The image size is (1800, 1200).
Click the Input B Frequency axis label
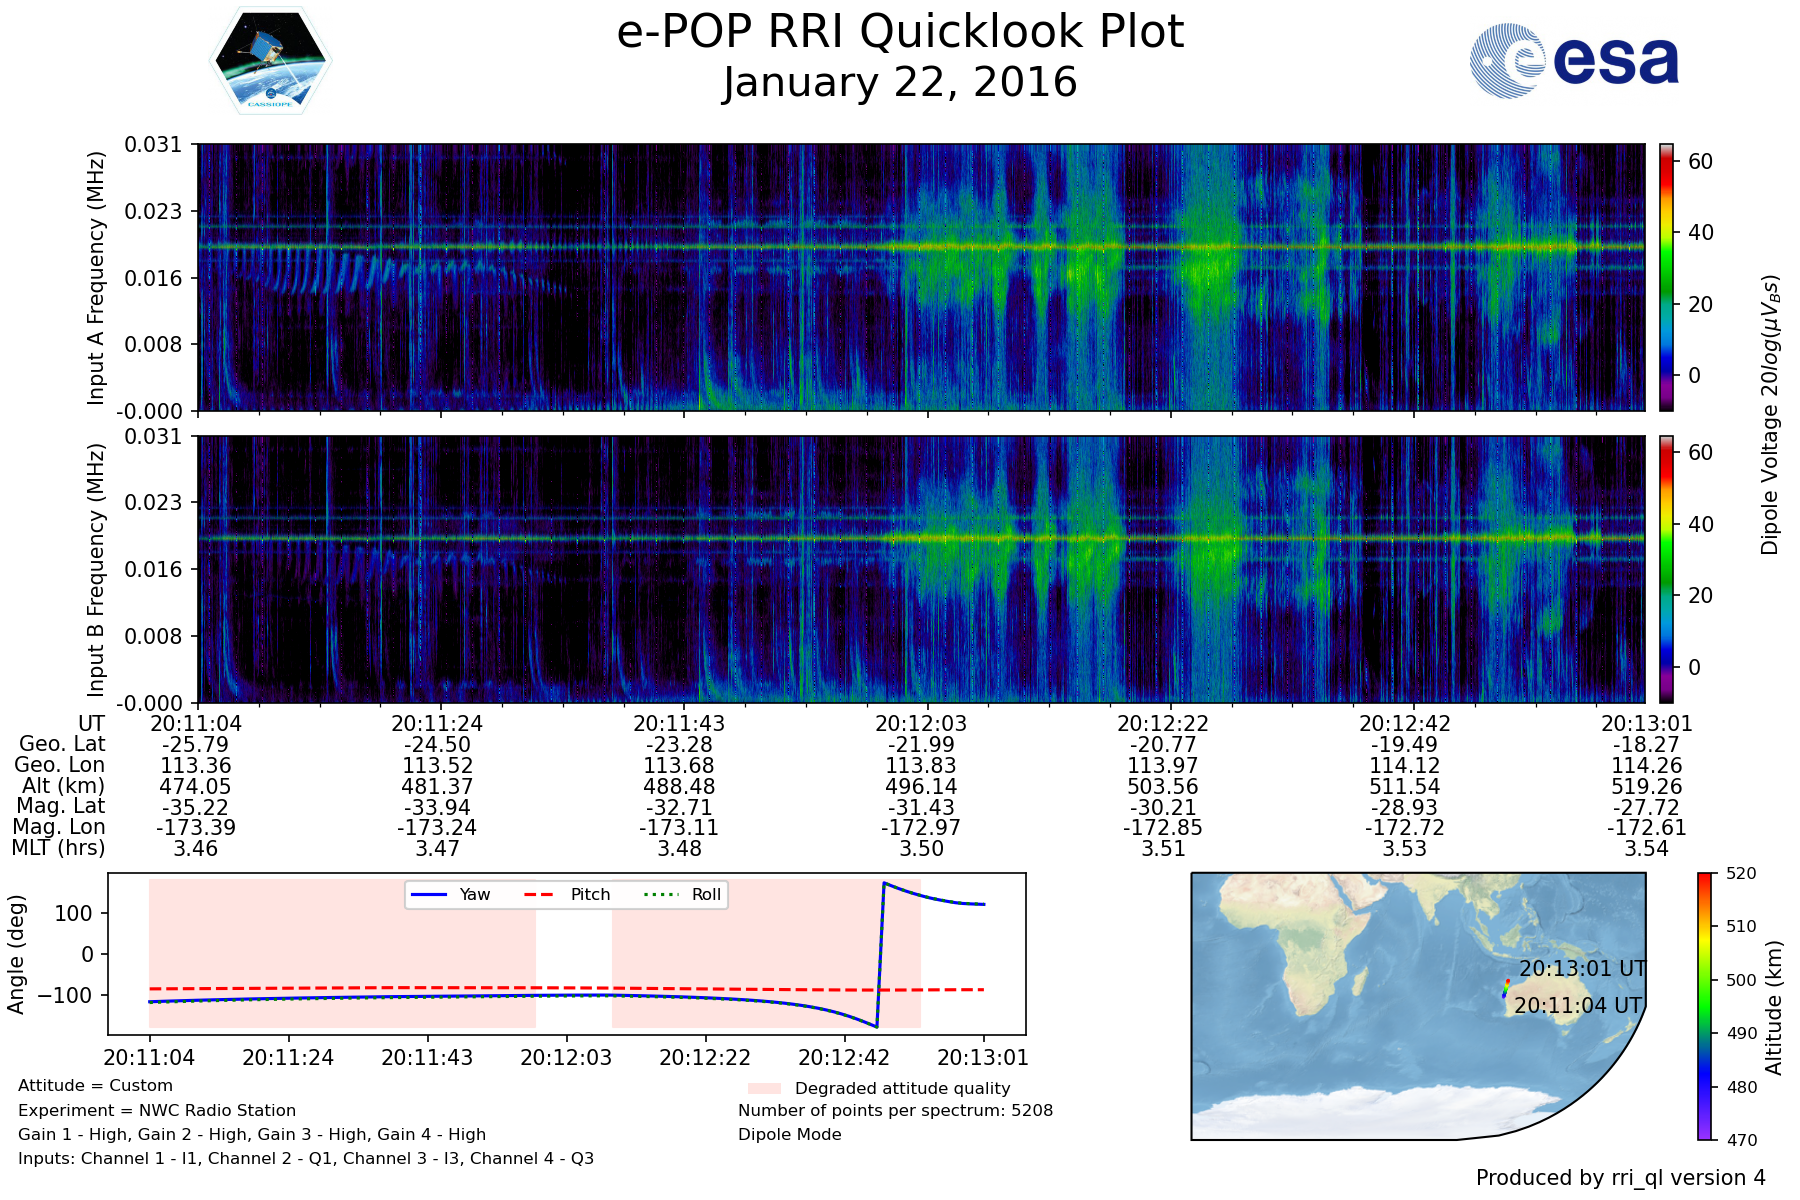[x=96, y=570]
